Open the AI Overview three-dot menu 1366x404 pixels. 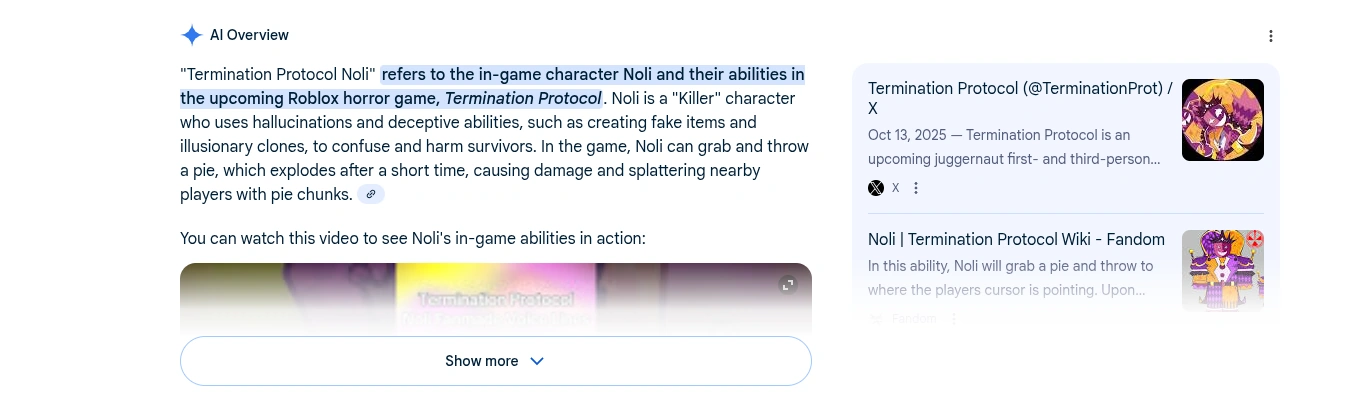1271,36
